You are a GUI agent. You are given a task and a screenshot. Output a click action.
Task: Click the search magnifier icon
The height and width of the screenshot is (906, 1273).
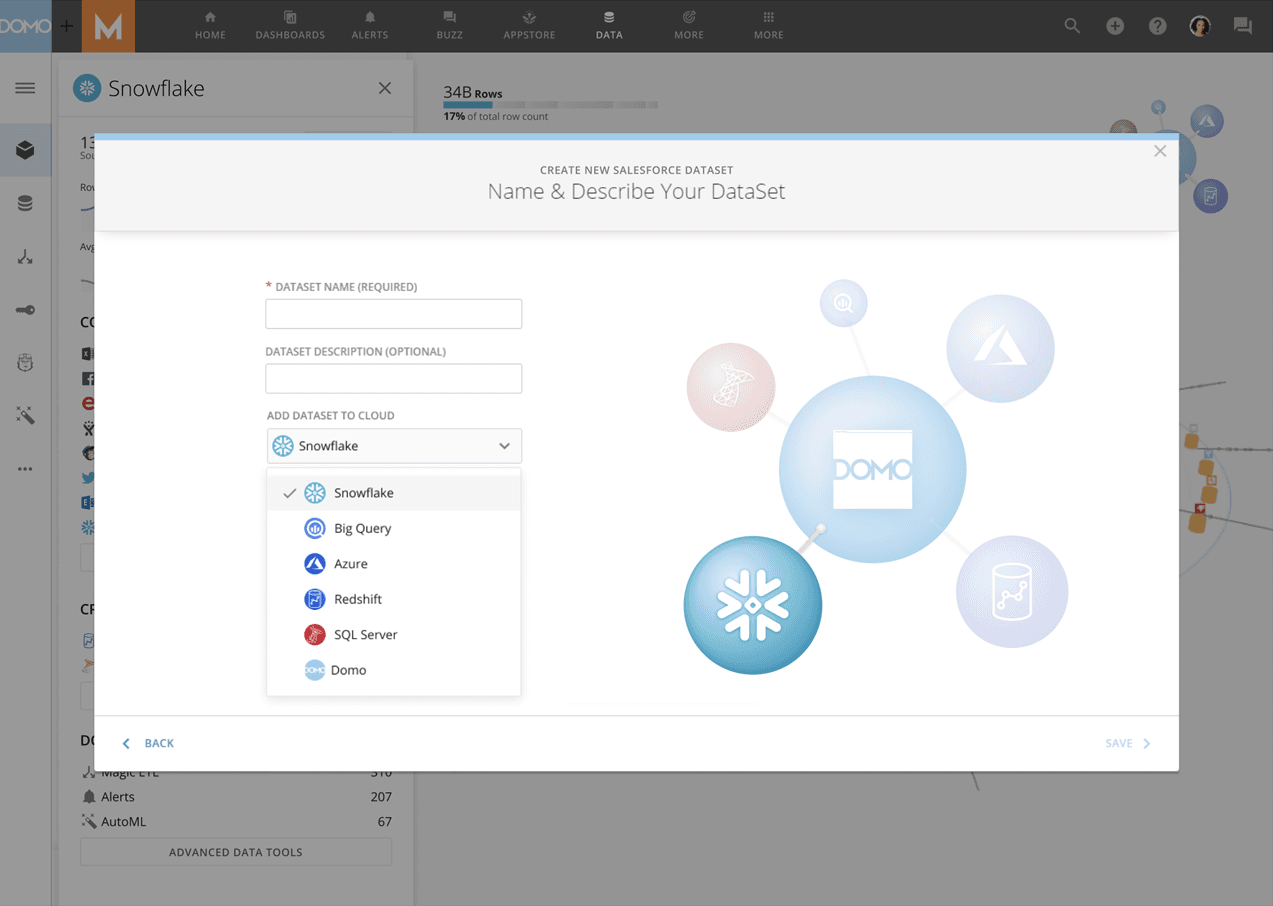[1072, 26]
